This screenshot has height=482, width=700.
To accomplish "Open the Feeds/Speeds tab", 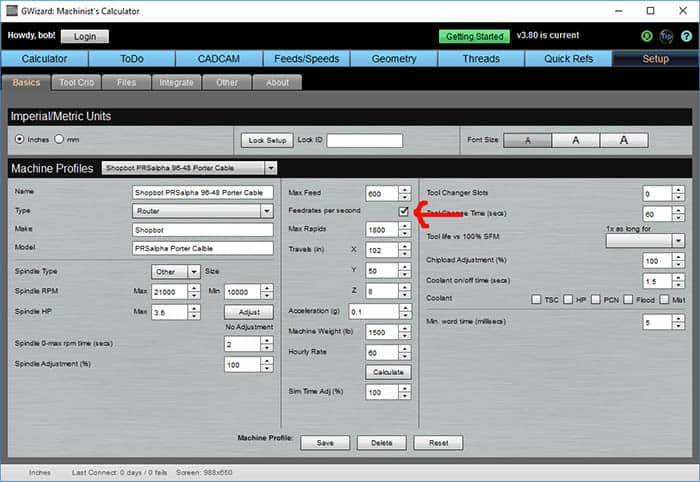I will click(307, 59).
